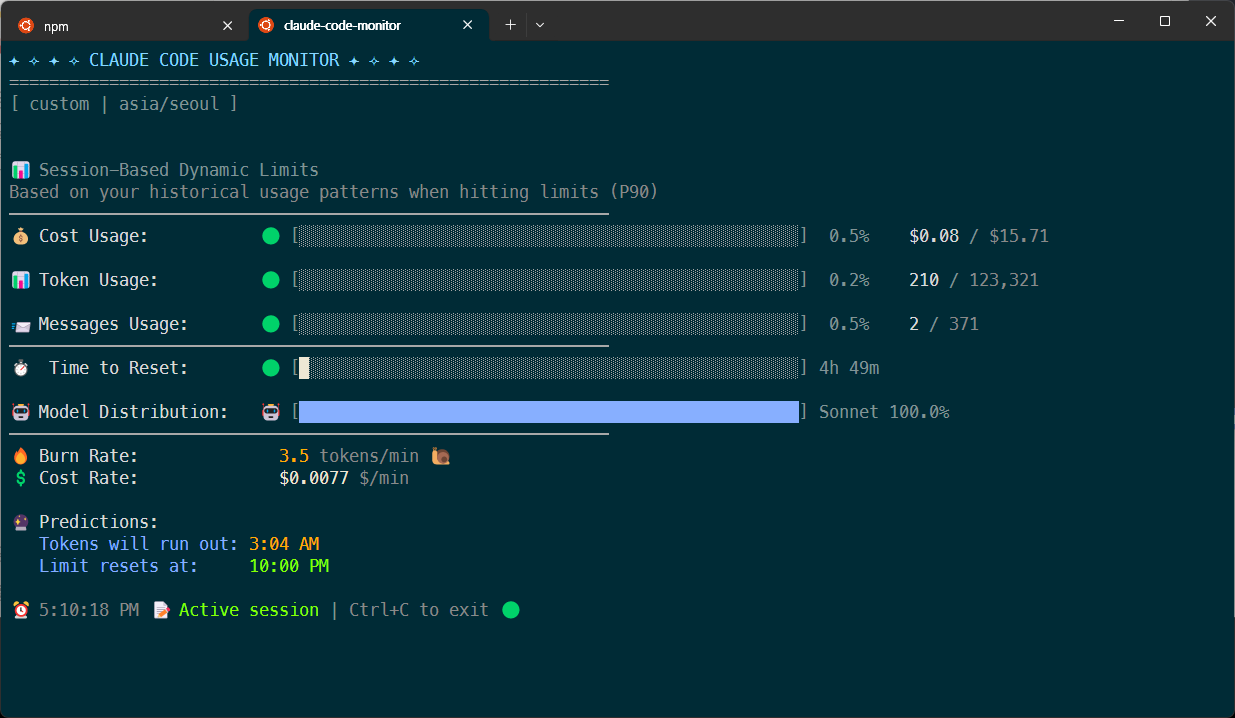Click the '[ custom | asia/seoul ]' line
The height and width of the screenshot is (718, 1235).
click(124, 104)
